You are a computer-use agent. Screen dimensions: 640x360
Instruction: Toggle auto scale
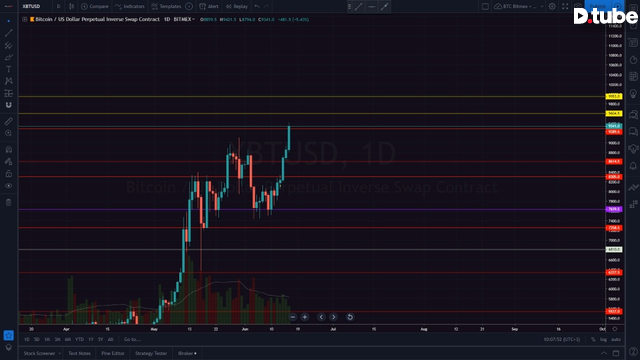[616, 339]
